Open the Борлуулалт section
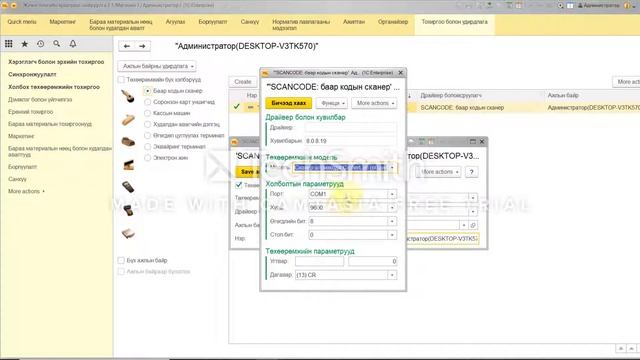This screenshot has width=640, height=360. pos(213,22)
